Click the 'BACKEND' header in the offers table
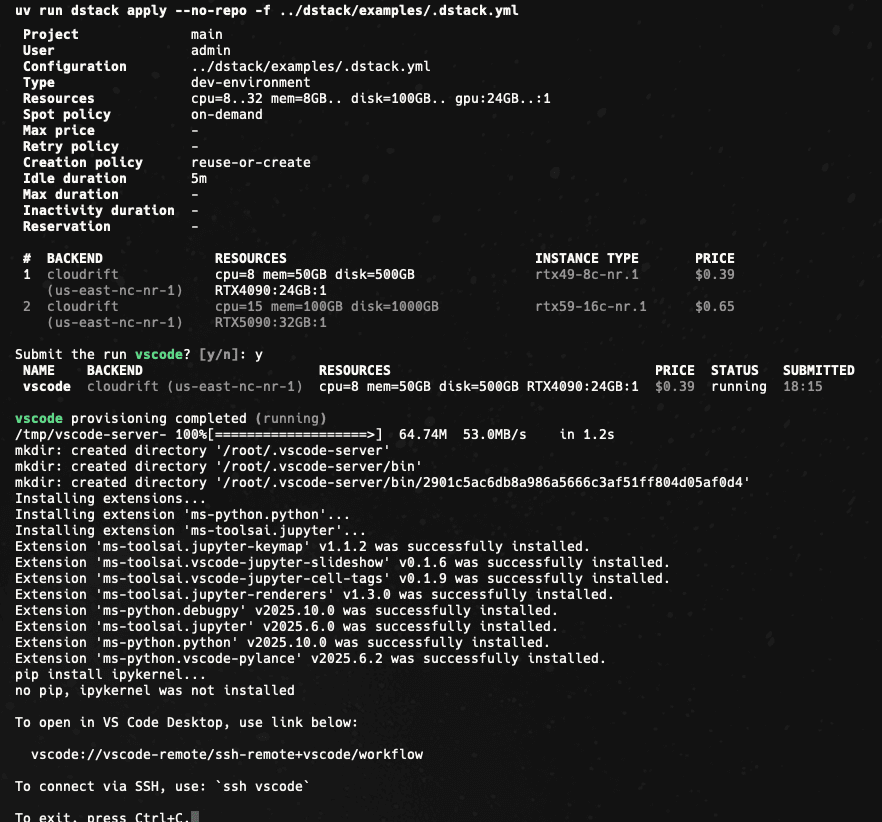The width and height of the screenshot is (882, 822). point(75,258)
